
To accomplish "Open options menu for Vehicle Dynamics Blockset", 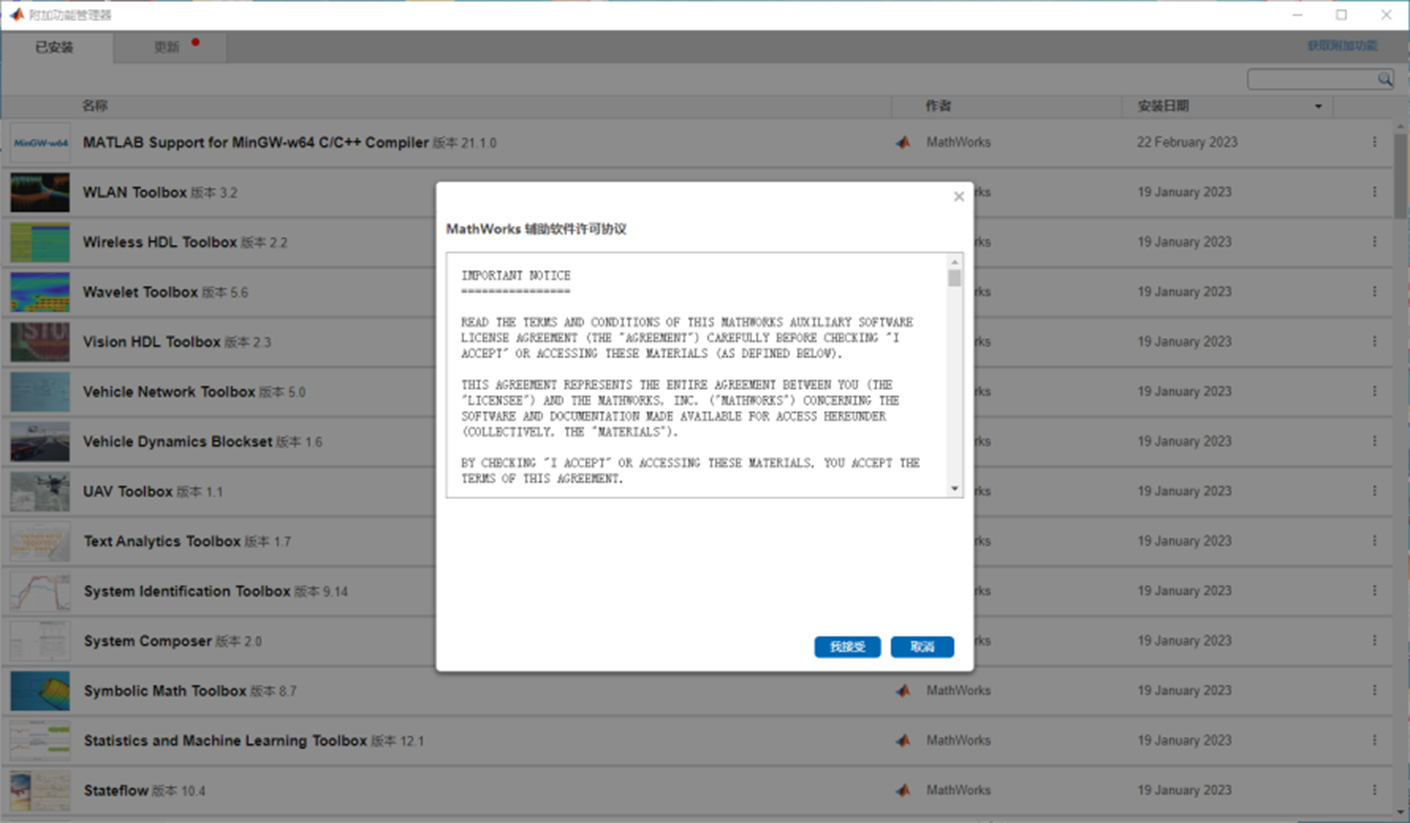I will (1375, 441).
